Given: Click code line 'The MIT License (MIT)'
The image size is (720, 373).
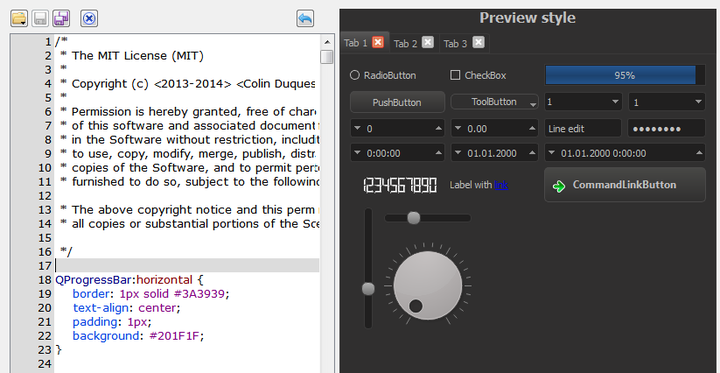Looking at the screenshot, I should coord(138,56).
